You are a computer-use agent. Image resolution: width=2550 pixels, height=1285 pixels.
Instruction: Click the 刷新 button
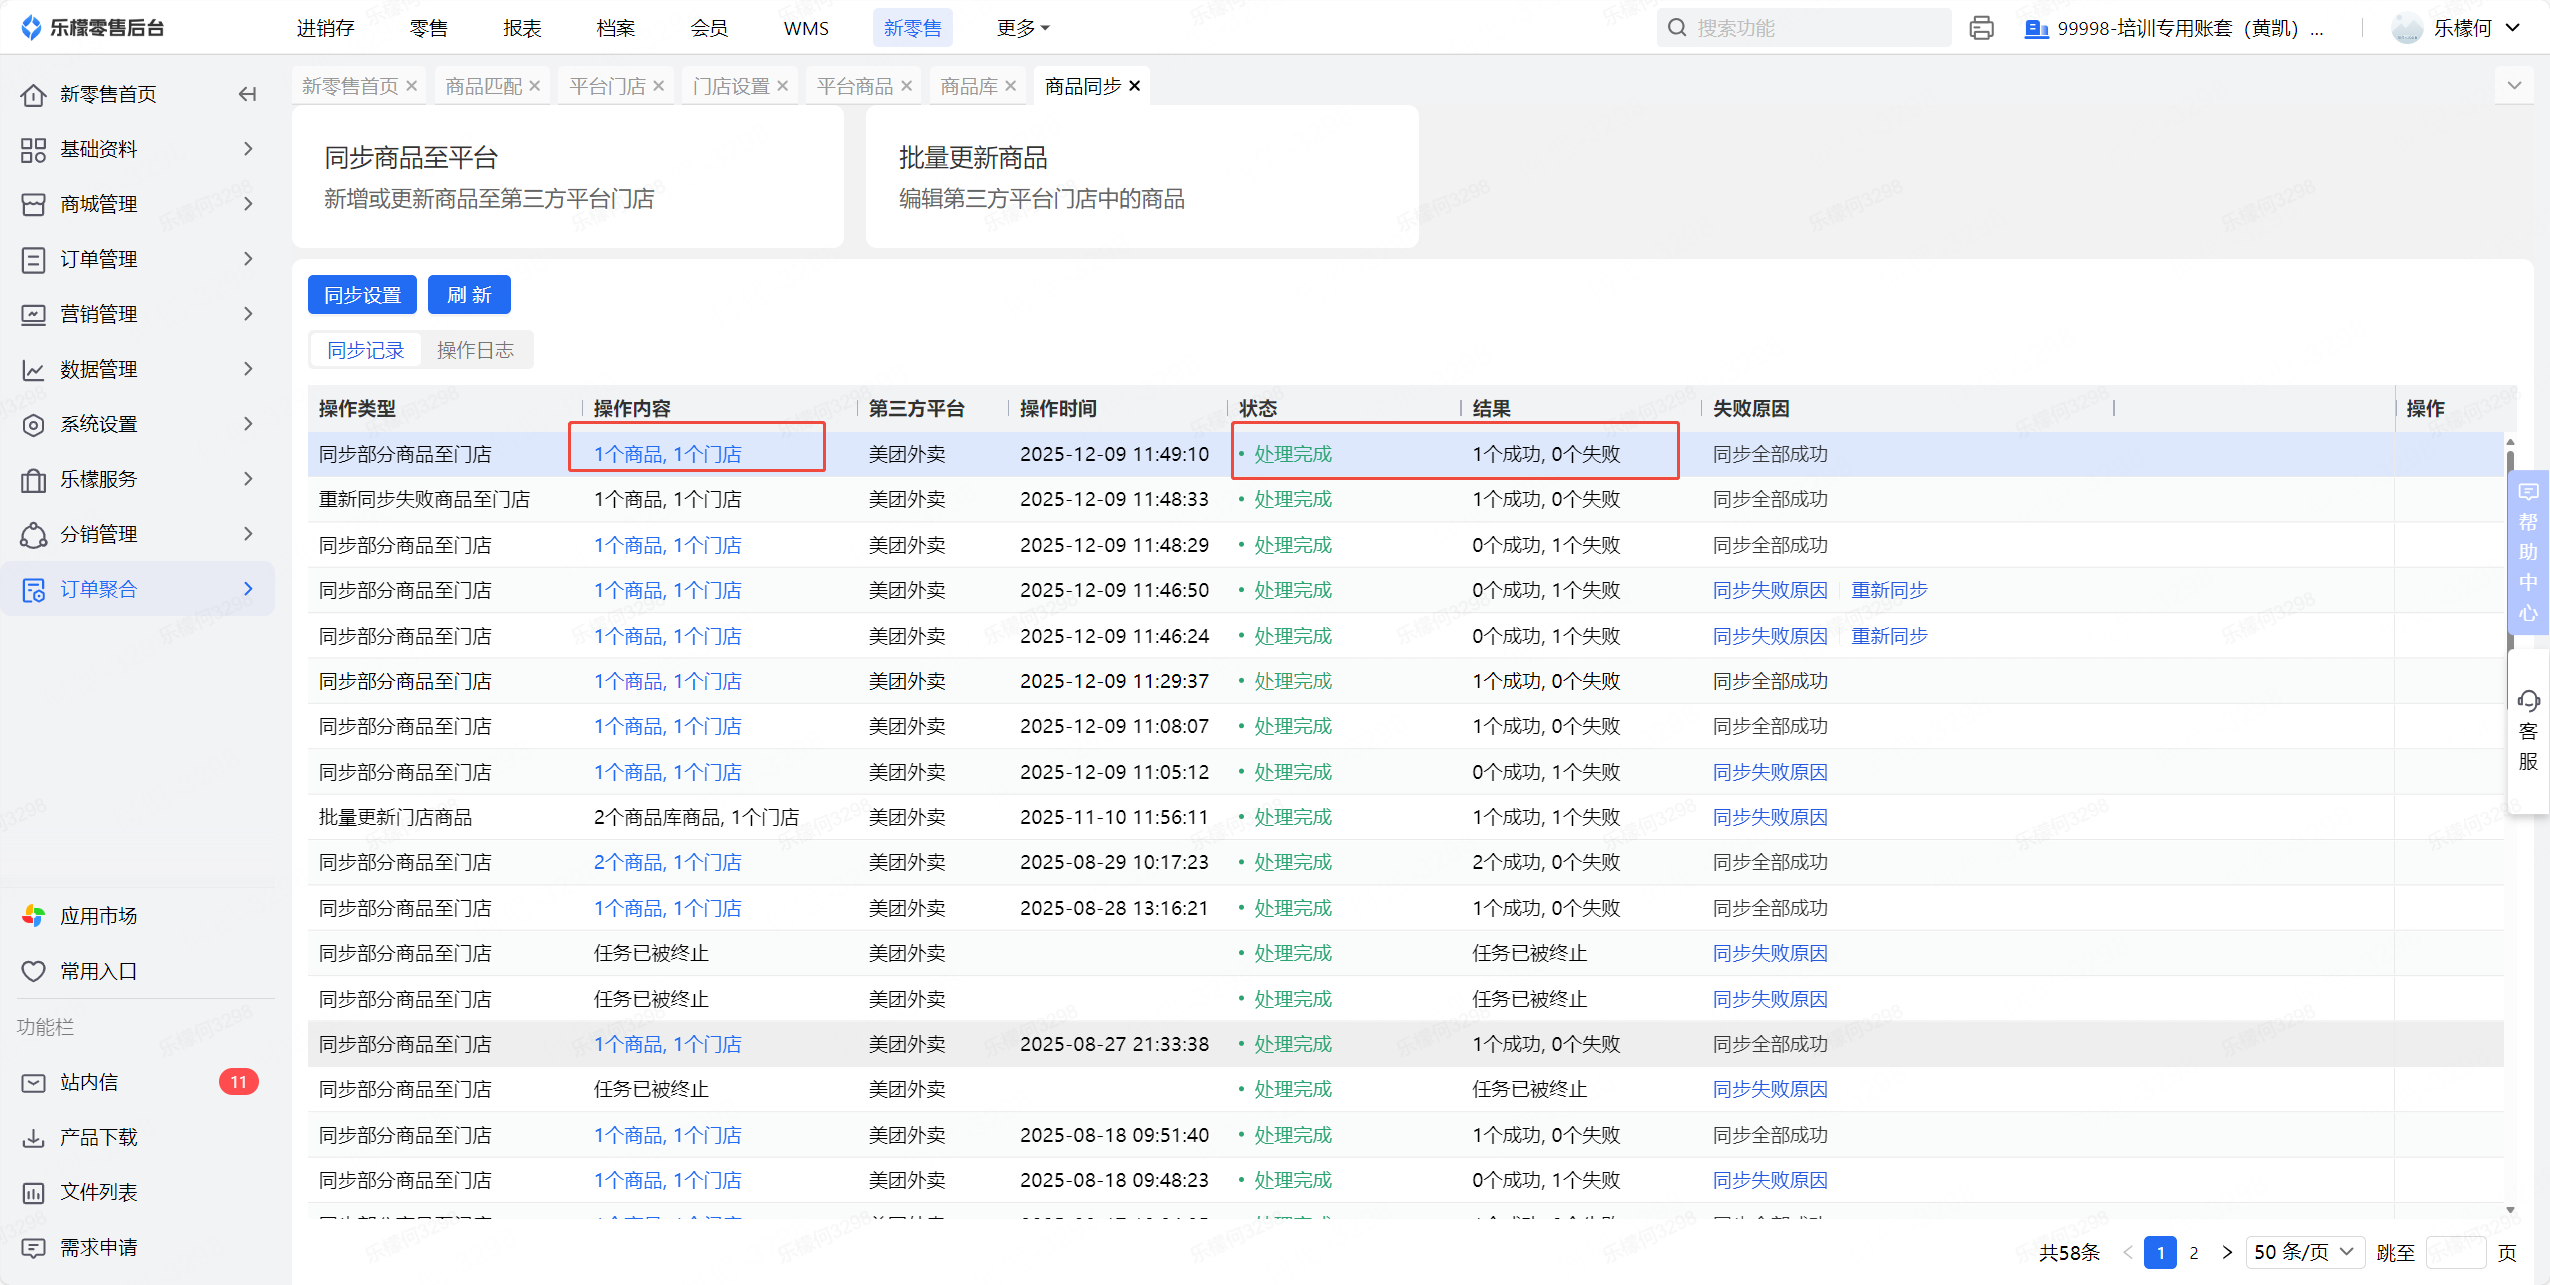point(469,295)
